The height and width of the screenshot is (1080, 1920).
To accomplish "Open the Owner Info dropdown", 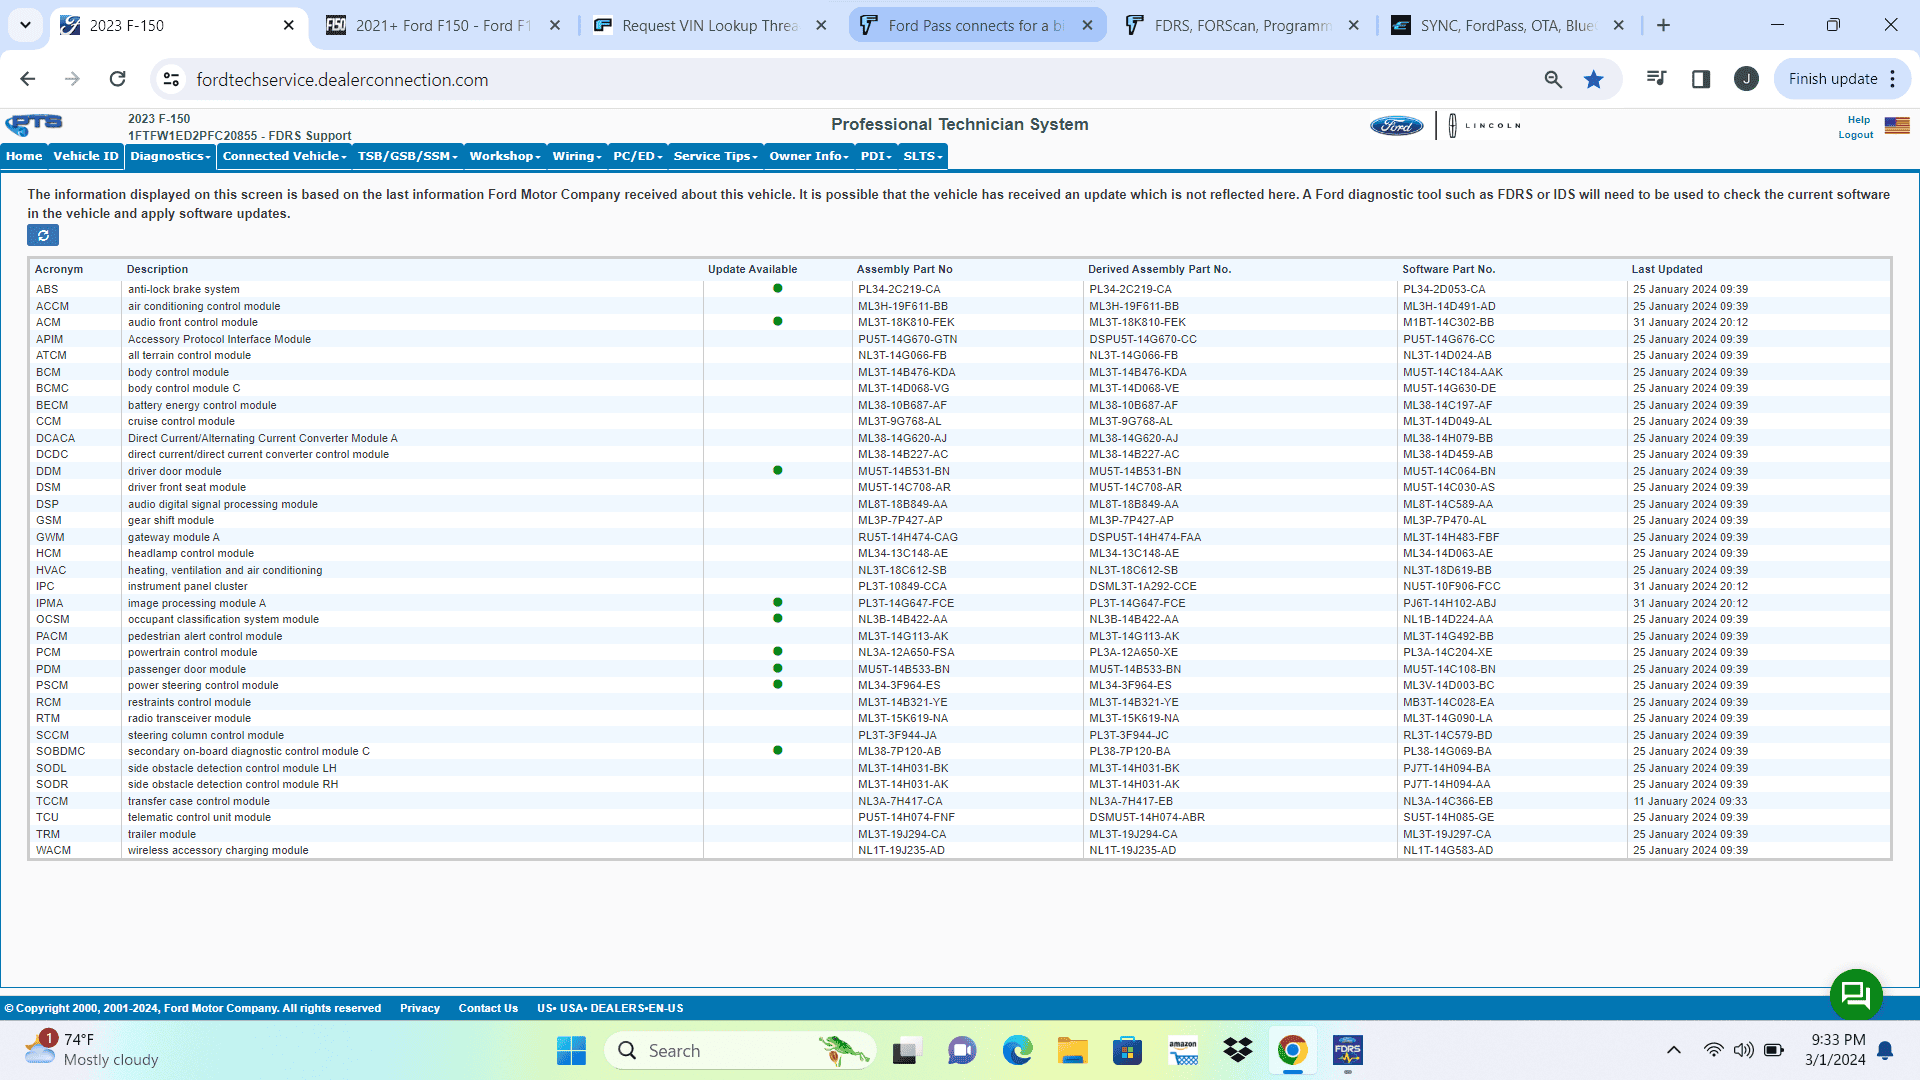I will click(x=808, y=156).
